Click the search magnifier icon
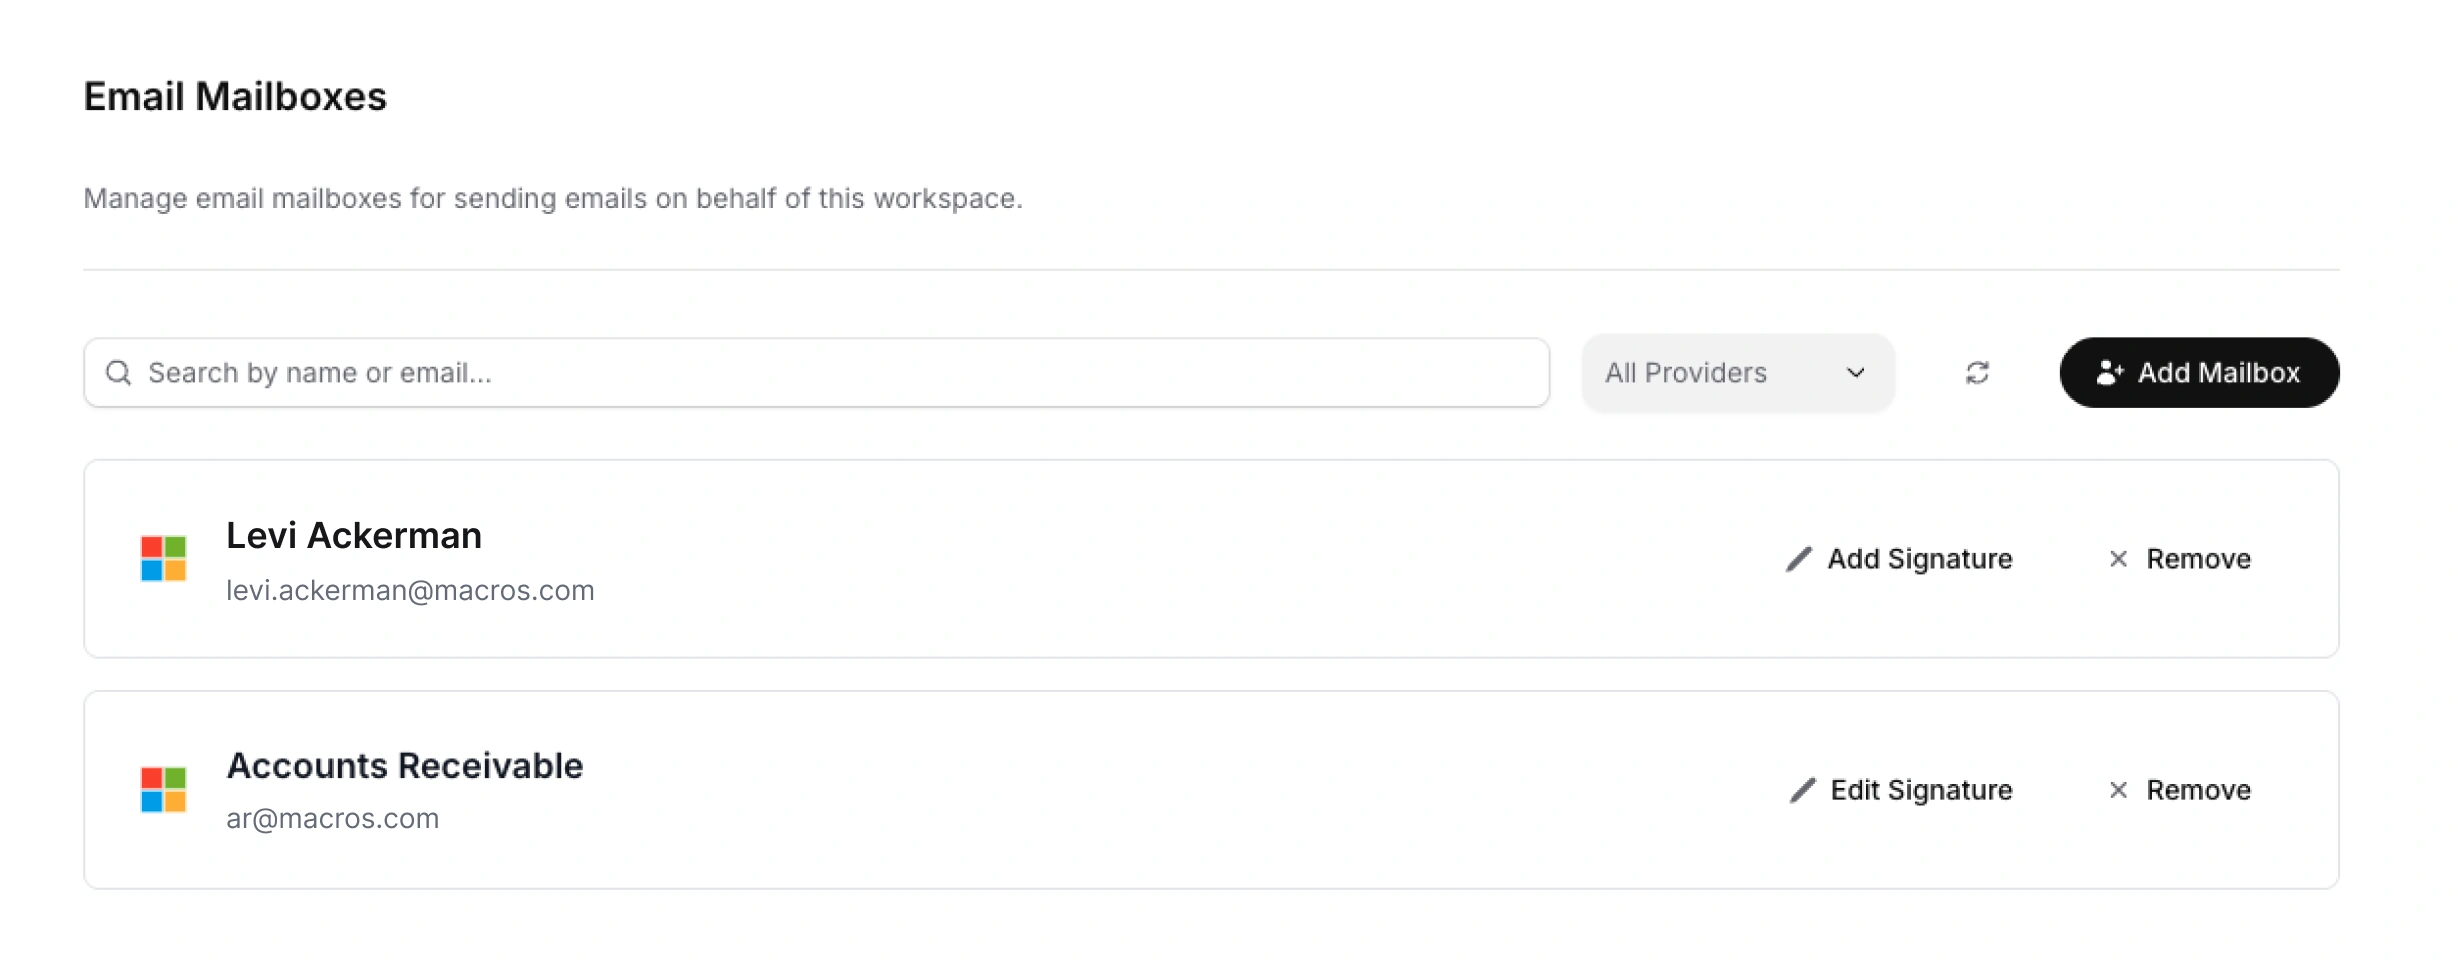Screen dimensions: 2456x964 [x=119, y=373]
